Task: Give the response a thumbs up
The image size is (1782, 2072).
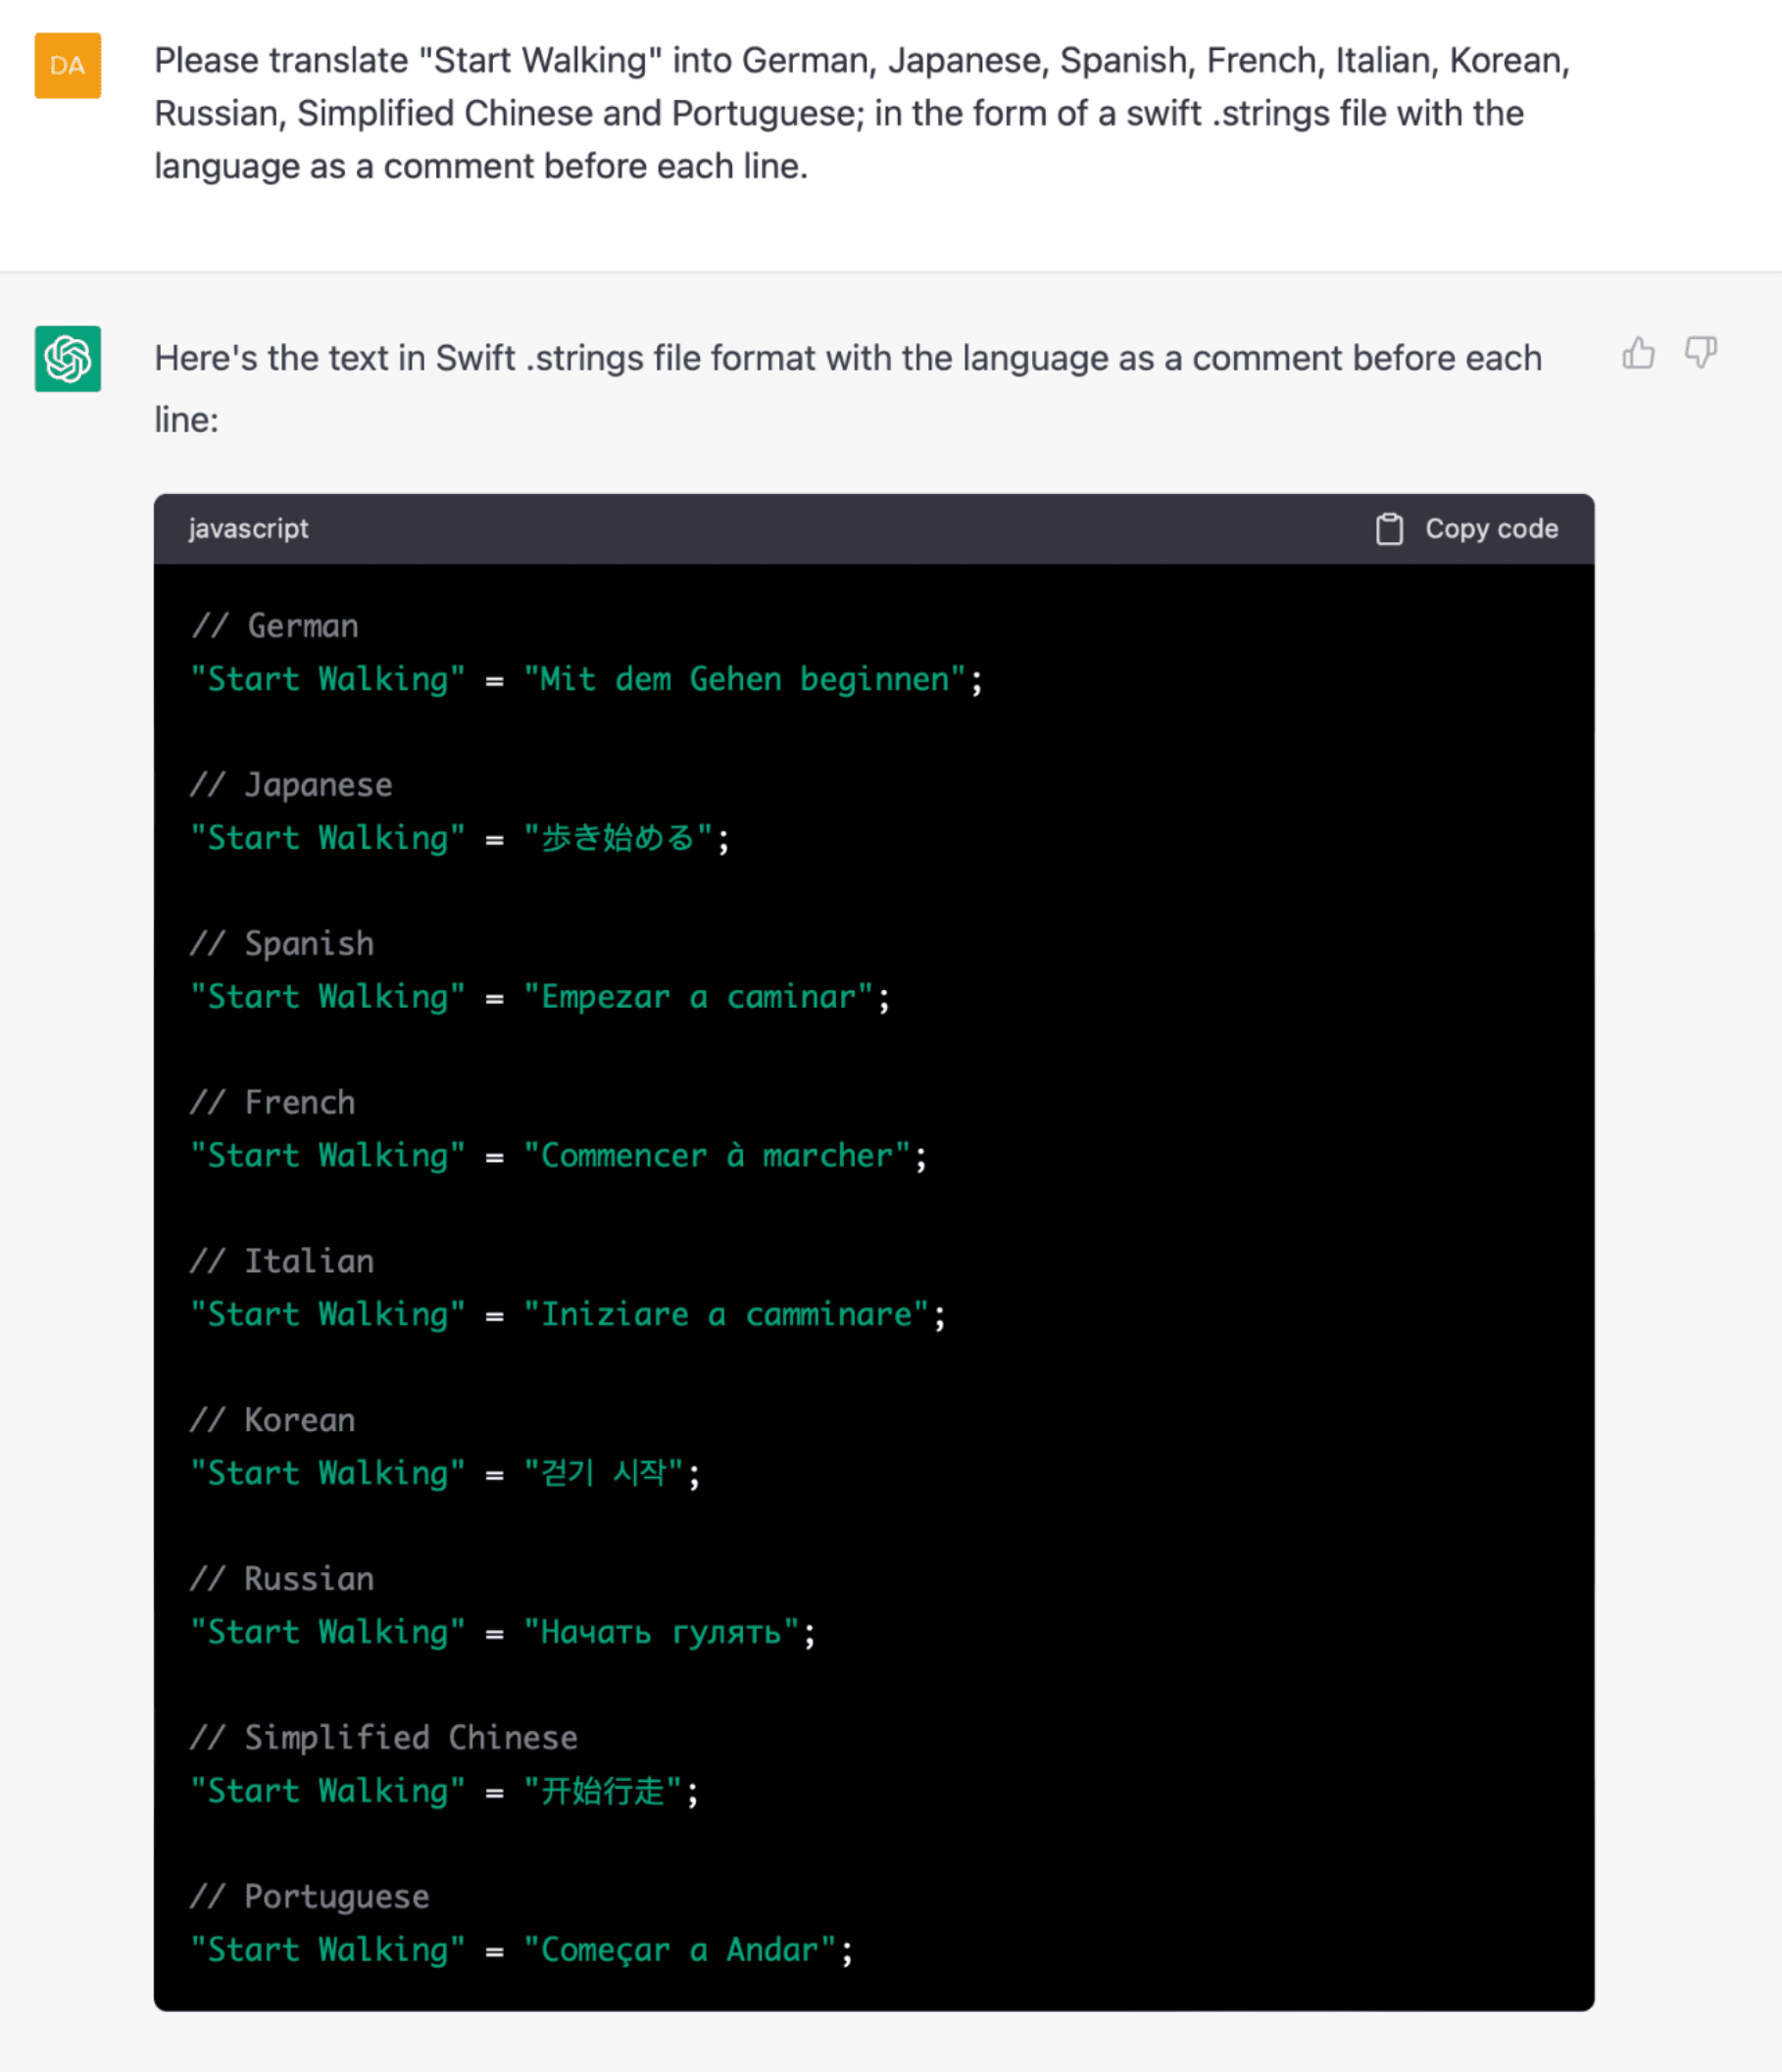Action: tap(1639, 354)
